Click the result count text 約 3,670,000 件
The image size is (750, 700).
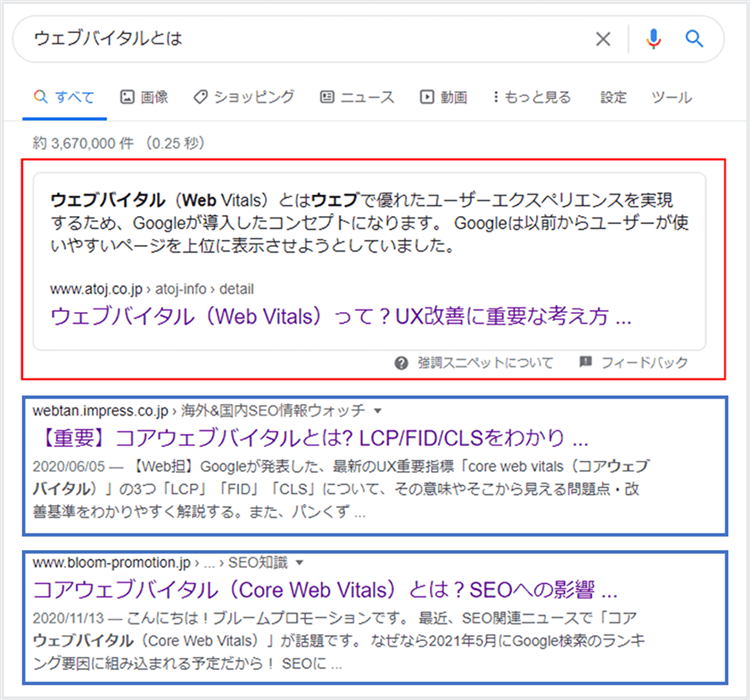83,143
